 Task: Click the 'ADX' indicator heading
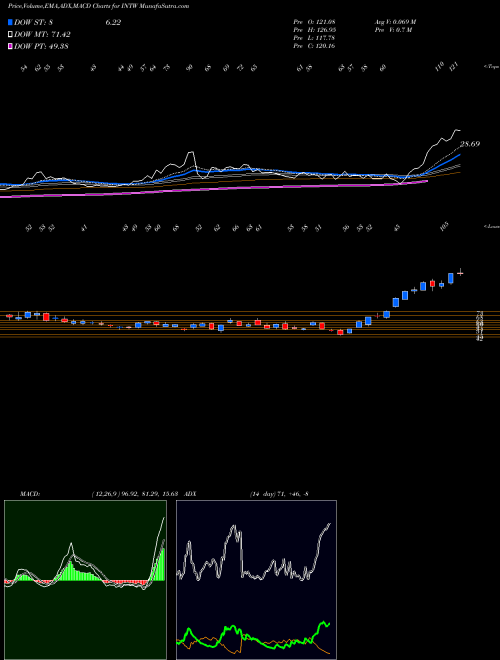coord(191,494)
